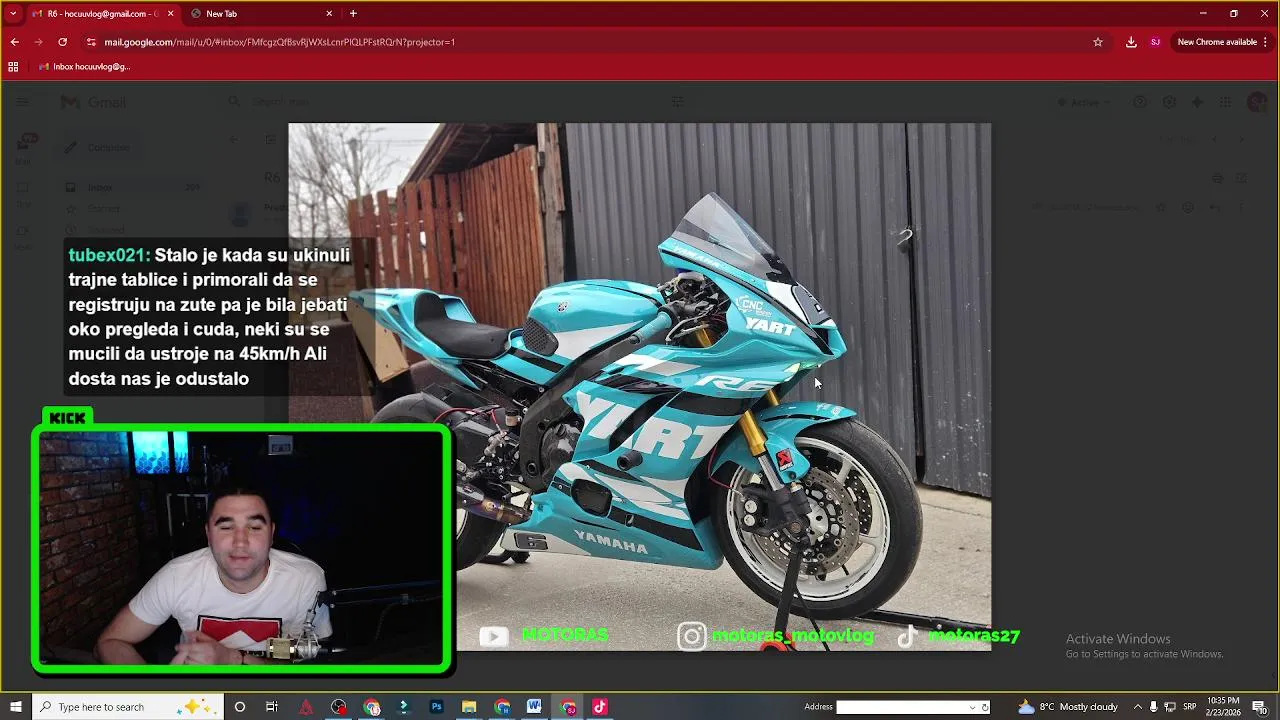This screenshot has height=720, width=1280.
Task: Open dimmed Active status dropdown in Gmail
Action: tap(1083, 102)
